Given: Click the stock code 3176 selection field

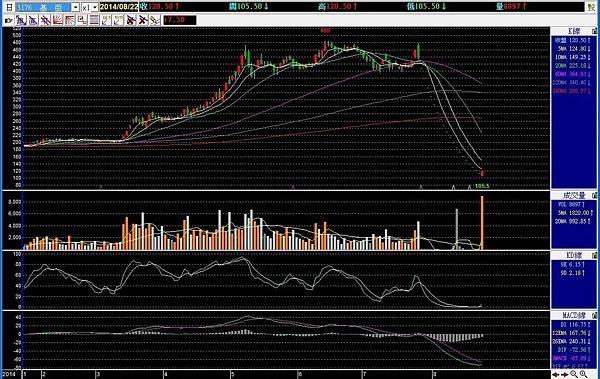Looking at the screenshot, I should 43,7.
